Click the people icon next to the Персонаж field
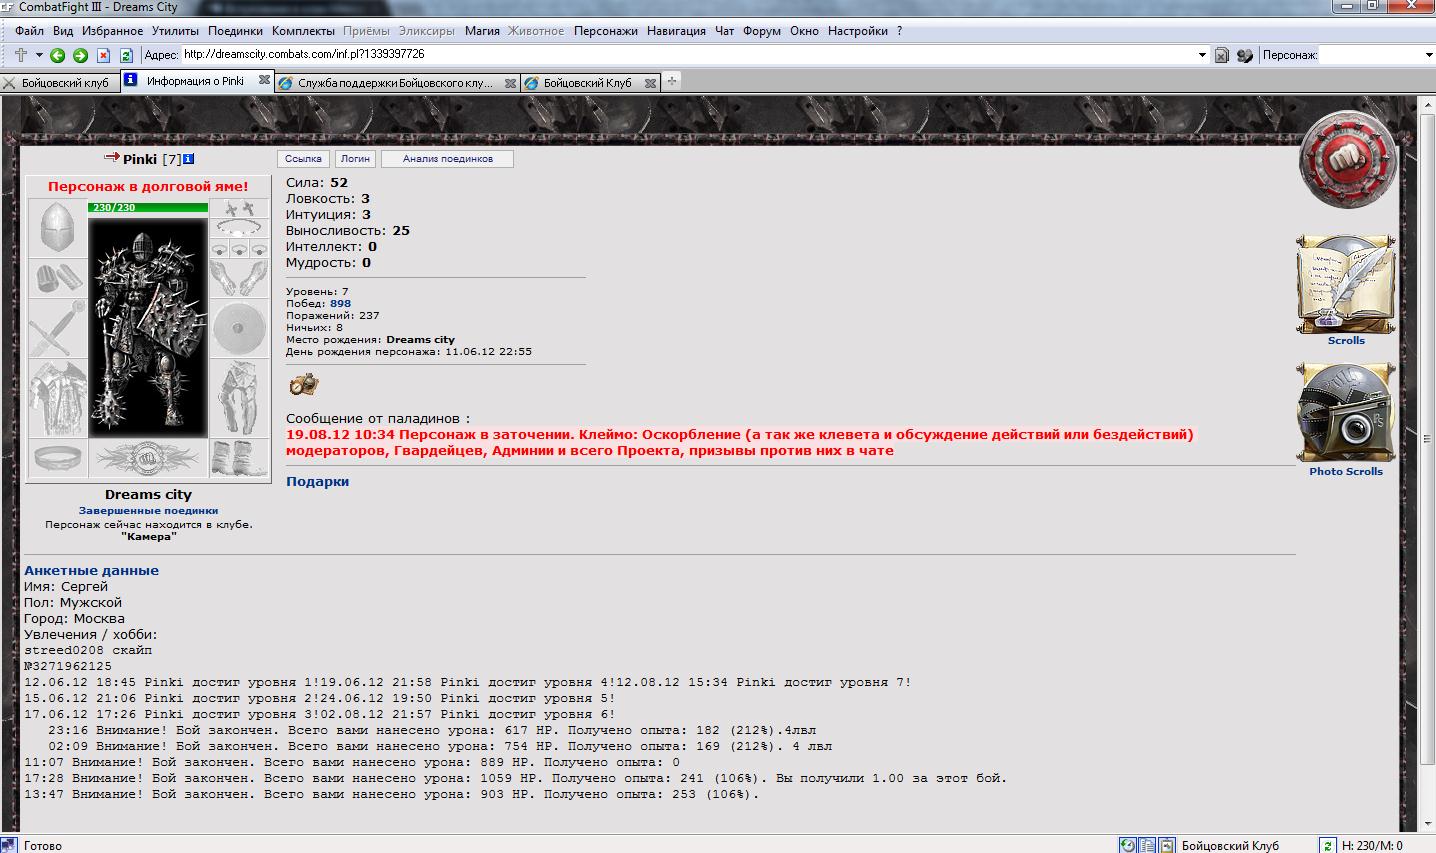The height and width of the screenshot is (853, 1436). pos(1245,56)
